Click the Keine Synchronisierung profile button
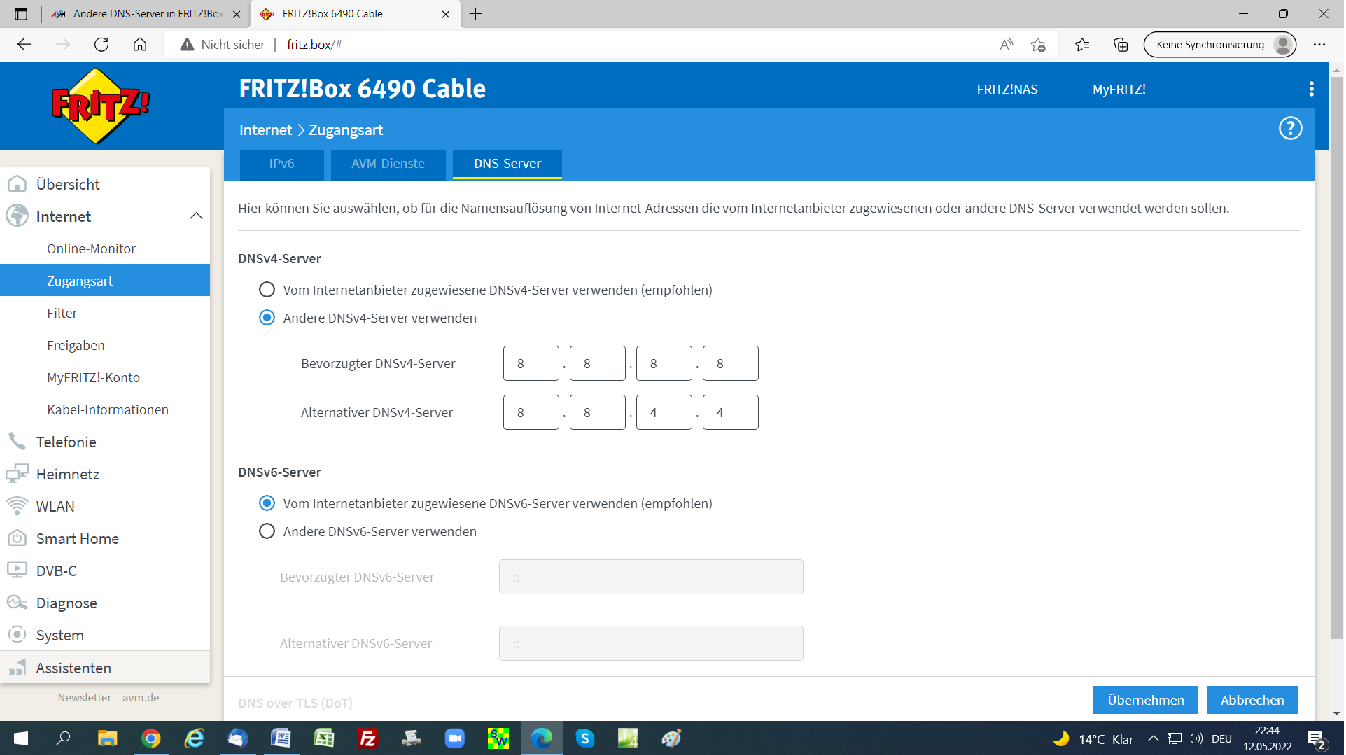1346x755 pixels. tap(1222, 44)
